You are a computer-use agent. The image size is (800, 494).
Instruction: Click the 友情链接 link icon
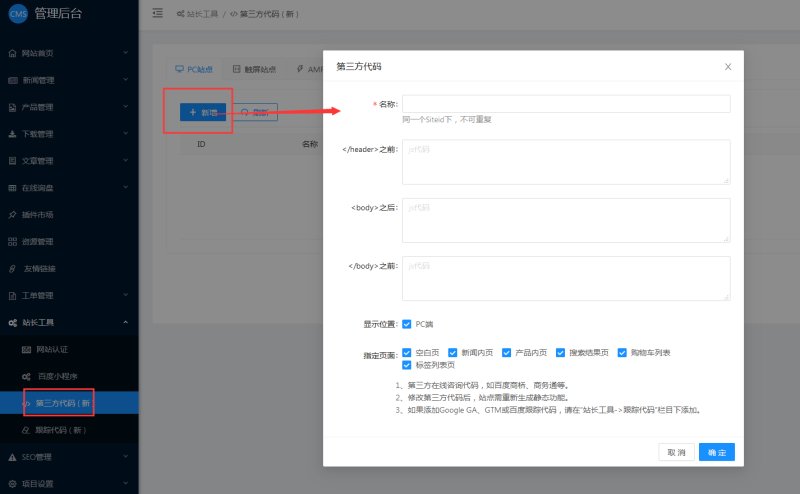click(12, 269)
